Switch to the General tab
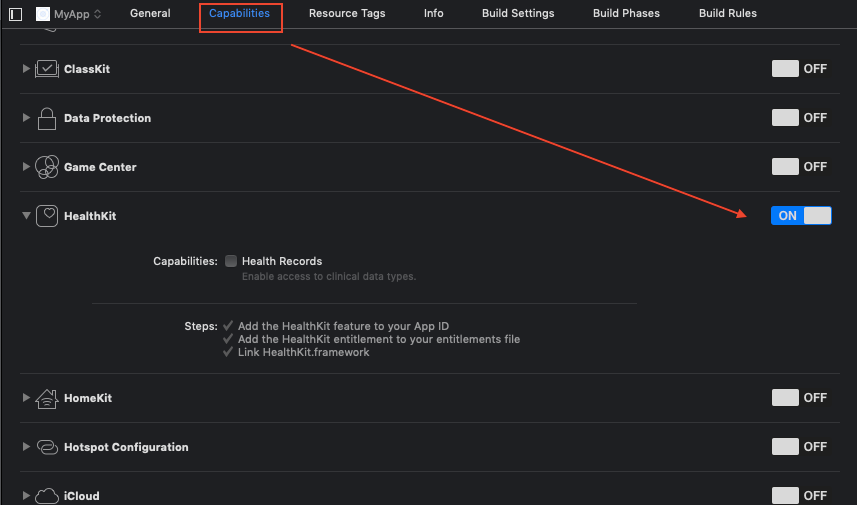Screen dimensions: 857x505 (x=150, y=13)
